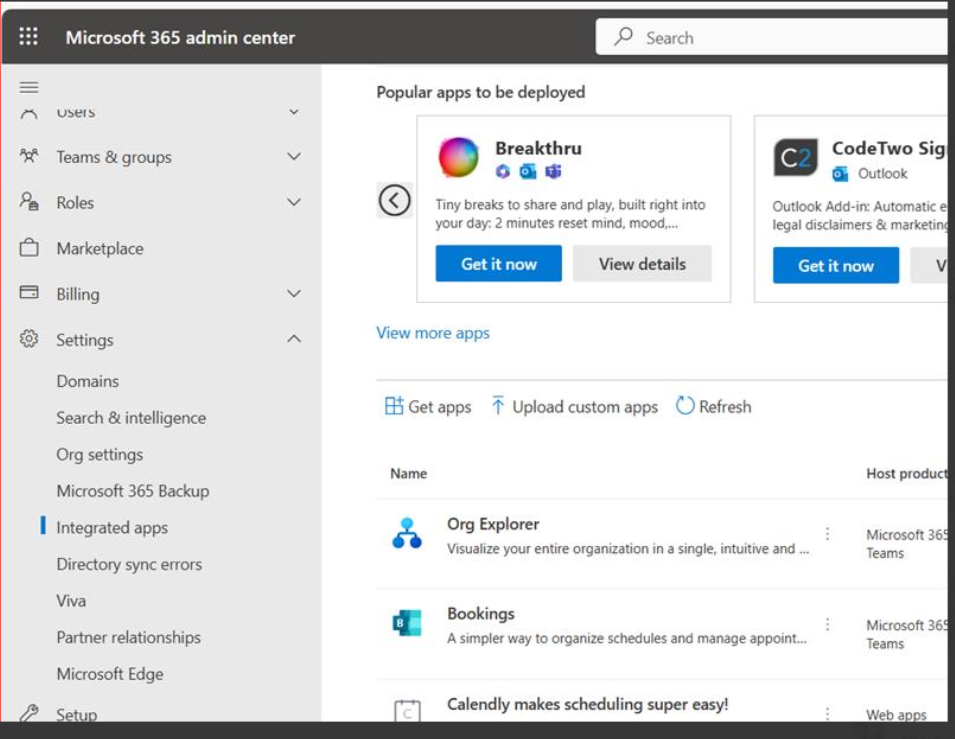Open more options for Bookings
The height and width of the screenshot is (739, 955).
coord(827,624)
